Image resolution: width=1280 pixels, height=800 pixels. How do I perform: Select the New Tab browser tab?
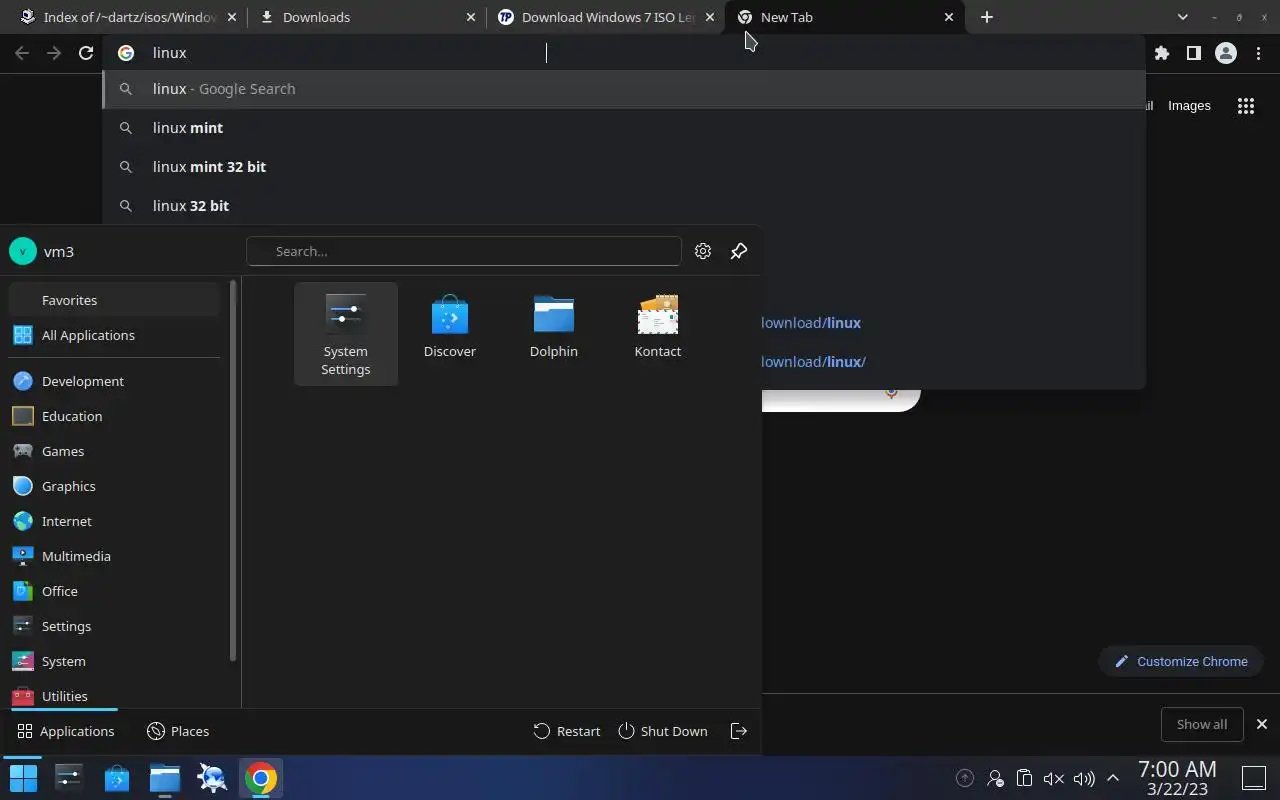point(846,17)
